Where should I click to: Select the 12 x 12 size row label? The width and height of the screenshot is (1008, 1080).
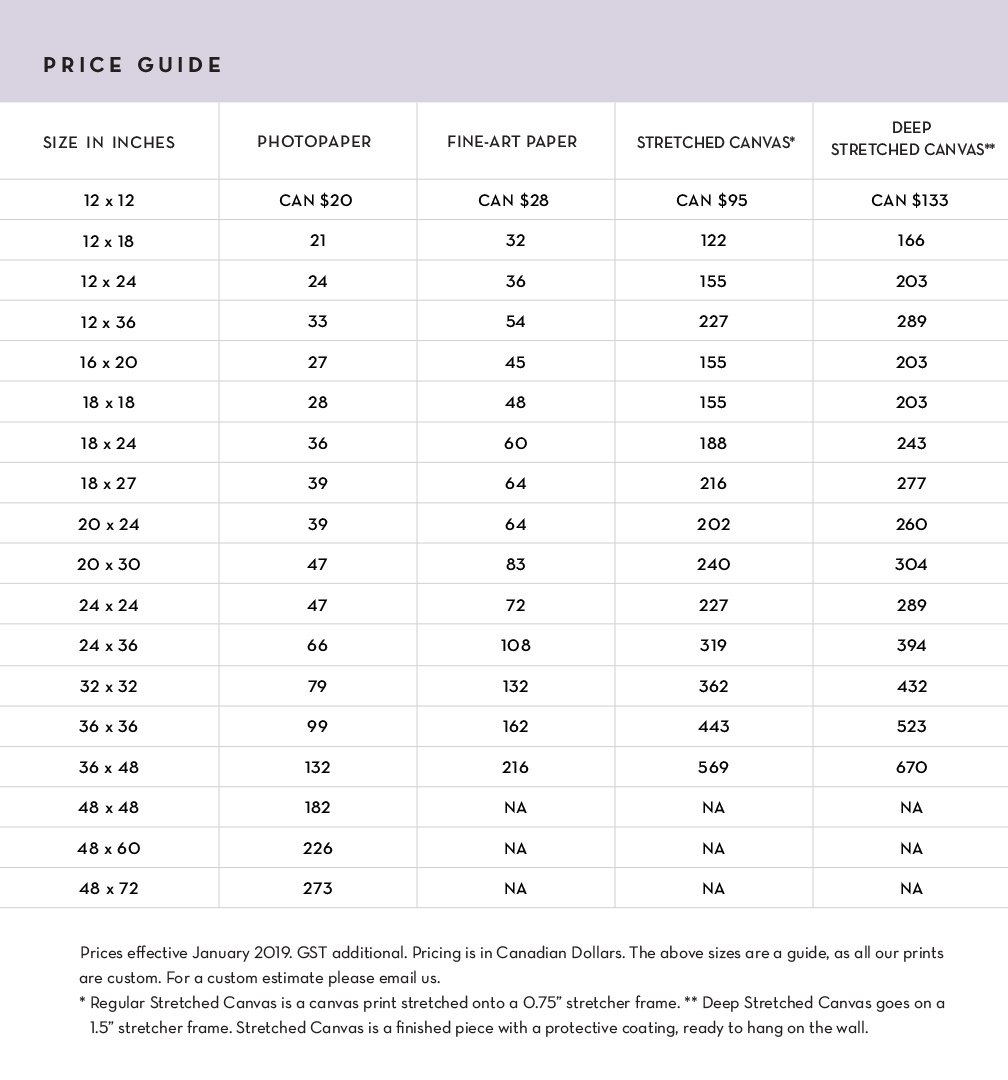109,200
